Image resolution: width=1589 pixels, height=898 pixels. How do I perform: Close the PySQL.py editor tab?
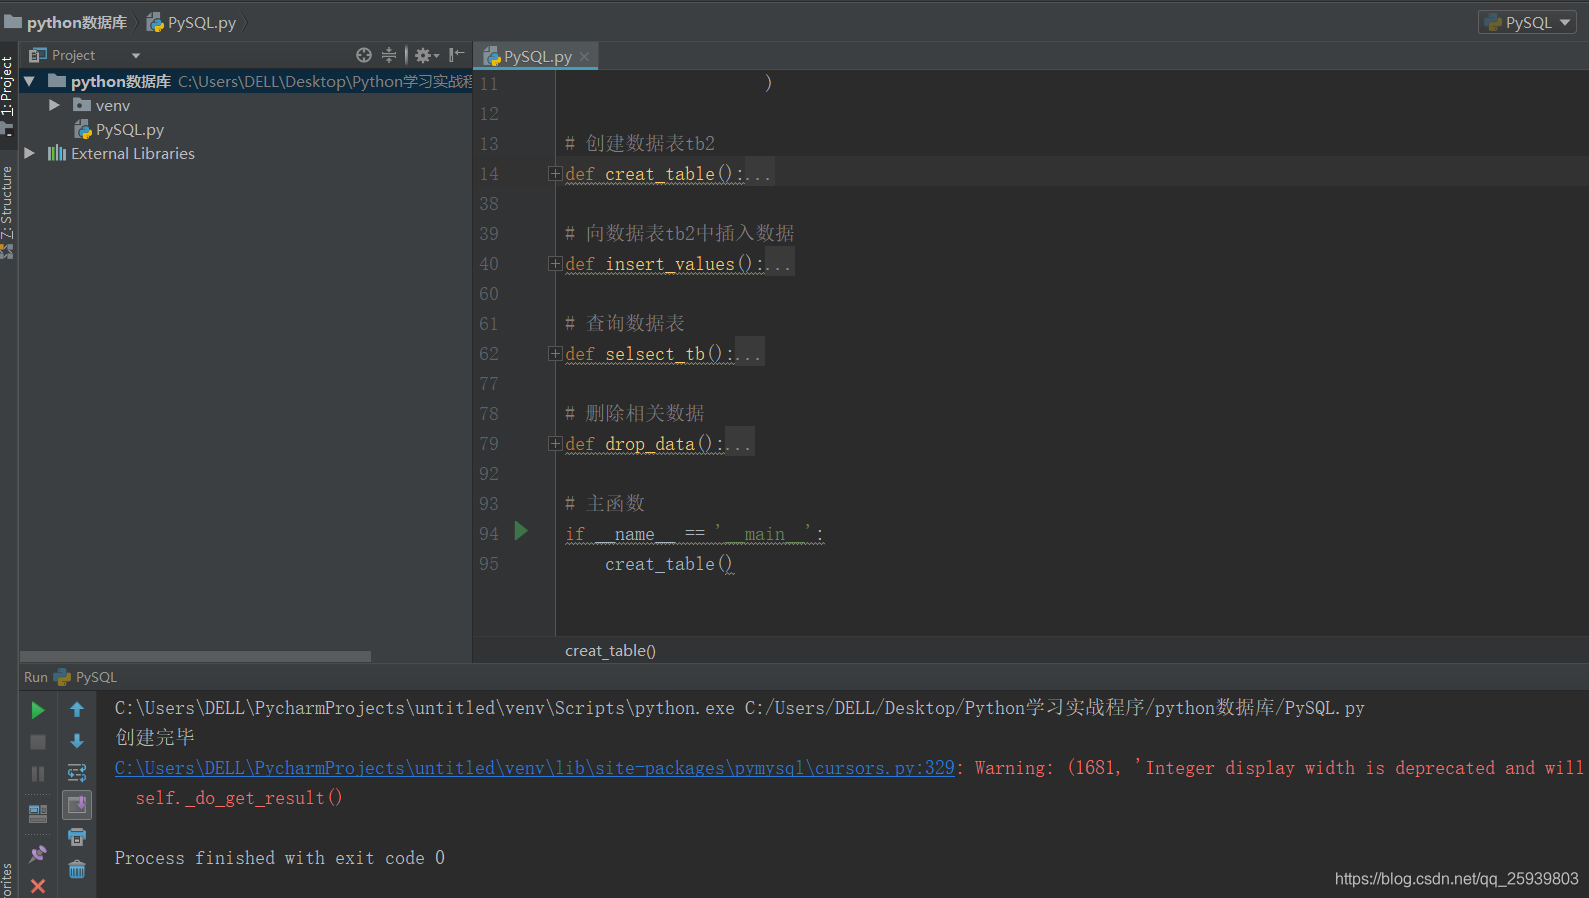coord(585,56)
